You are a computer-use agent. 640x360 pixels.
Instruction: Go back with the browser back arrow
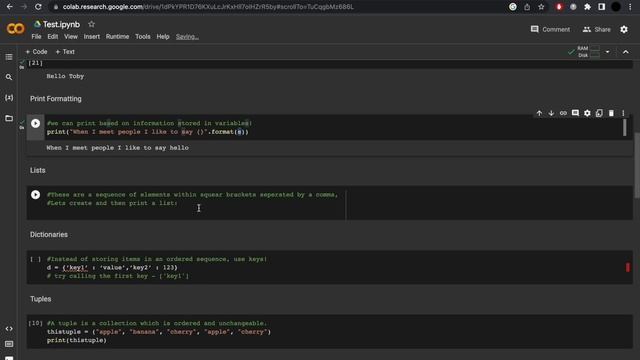[x=9, y=7]
